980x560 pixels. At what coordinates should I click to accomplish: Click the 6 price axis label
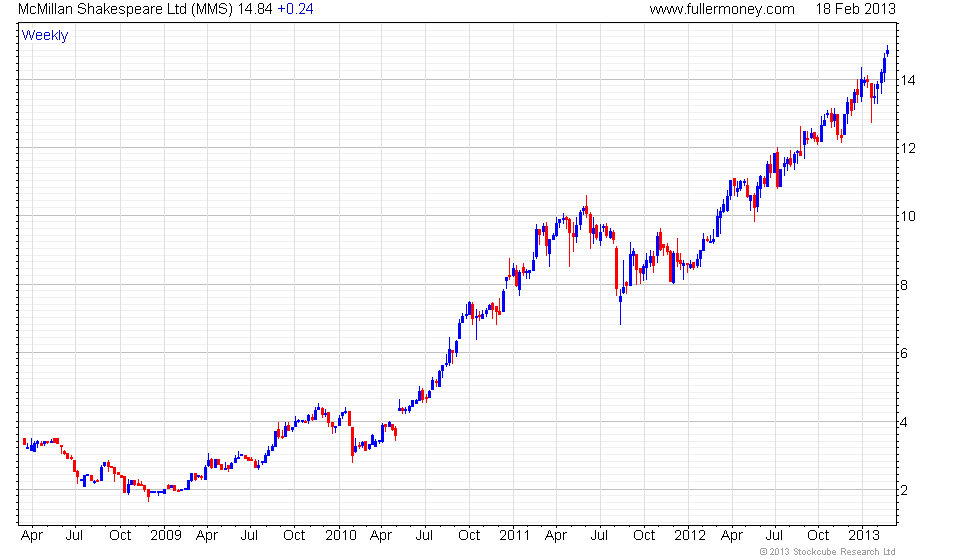pyautogui.click(x=904, y=354)
